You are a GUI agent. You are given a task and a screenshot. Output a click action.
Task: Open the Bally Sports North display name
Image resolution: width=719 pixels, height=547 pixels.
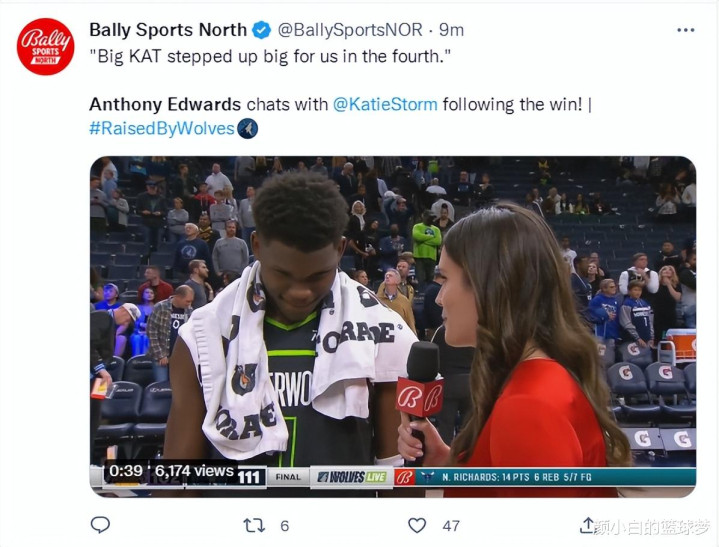(x=168, y=30)
